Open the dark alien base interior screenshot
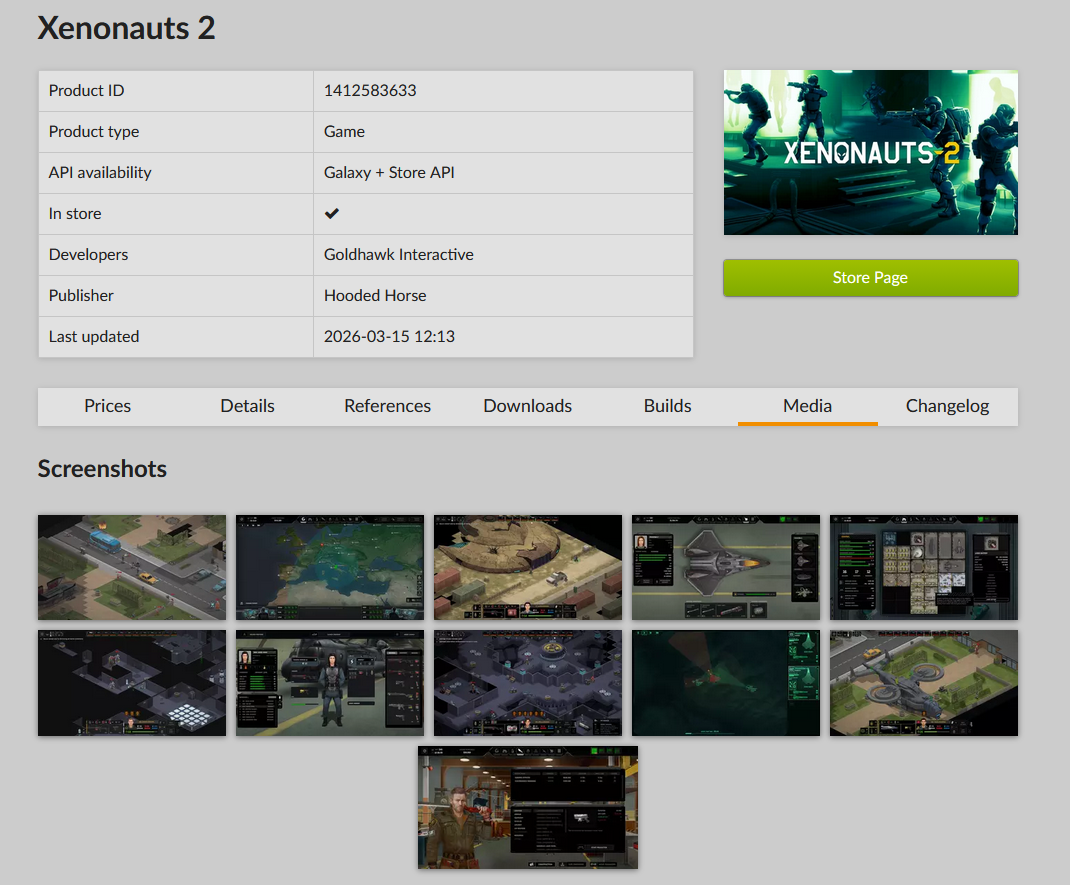This screenshot has height=885, width=1070. [528, 683]
